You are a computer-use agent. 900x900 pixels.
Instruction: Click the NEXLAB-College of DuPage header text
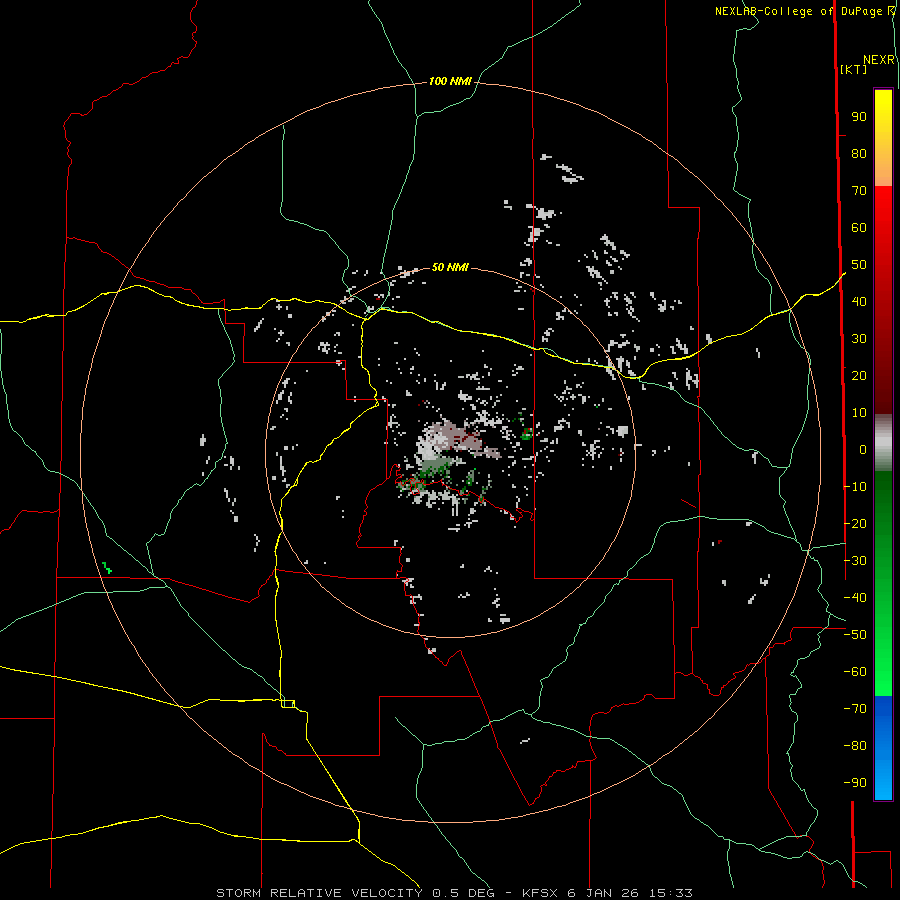click(798, 11)
